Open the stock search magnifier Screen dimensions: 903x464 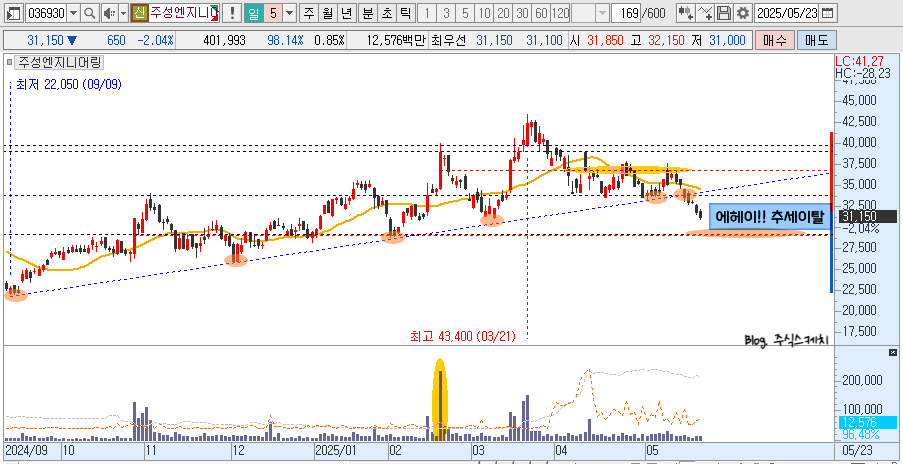[x=89, y=13]
